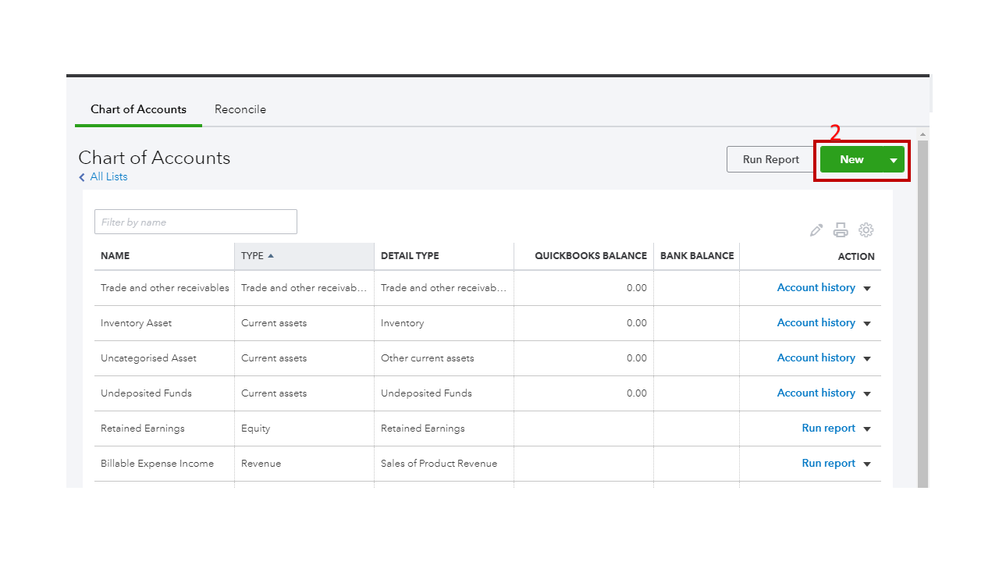Expand action menu for Undeposited Funds row
999x562 pixels.
(x=867, y=394)
